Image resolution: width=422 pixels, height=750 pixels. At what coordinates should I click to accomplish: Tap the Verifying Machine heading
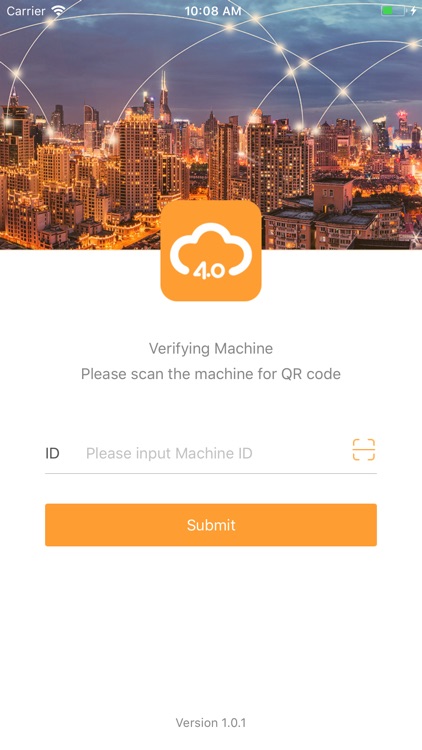pyautogui.click(x=211, y=348)
